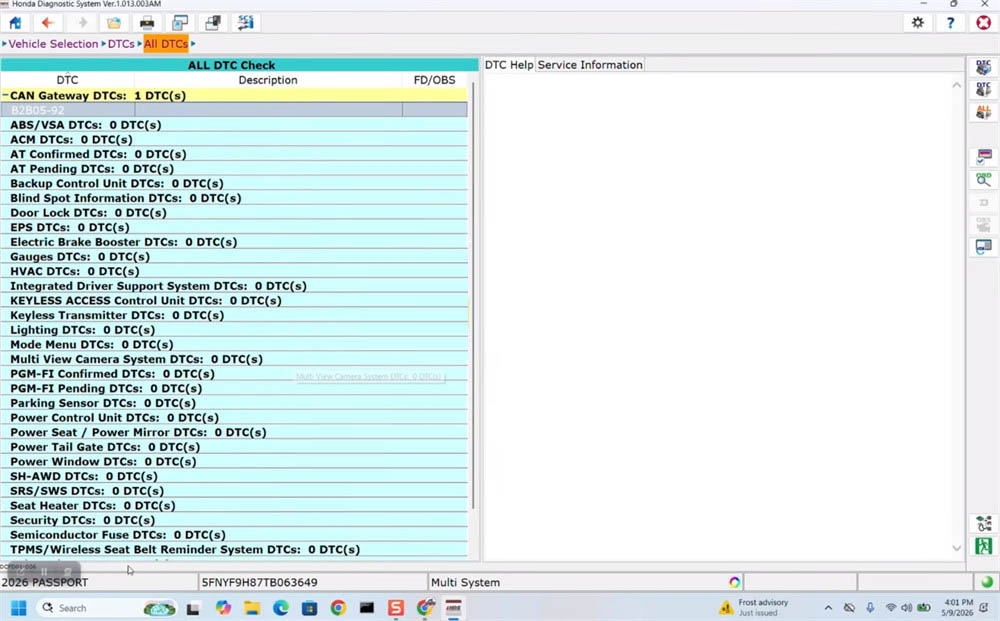Screen dimensions: 1000x621
Task: Select AT Confirmed DTCs row
Action: point(234,154)
